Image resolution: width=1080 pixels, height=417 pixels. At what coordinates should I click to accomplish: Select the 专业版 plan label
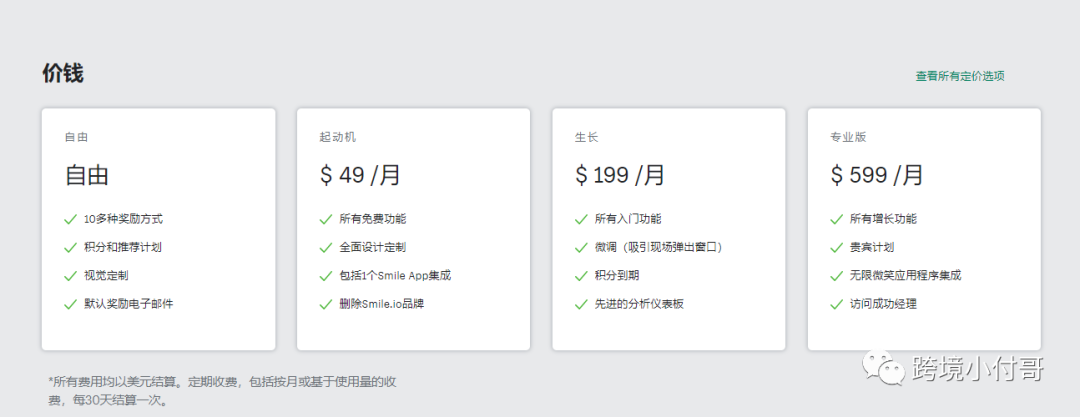pyautogui.click(x=849, y=137)
